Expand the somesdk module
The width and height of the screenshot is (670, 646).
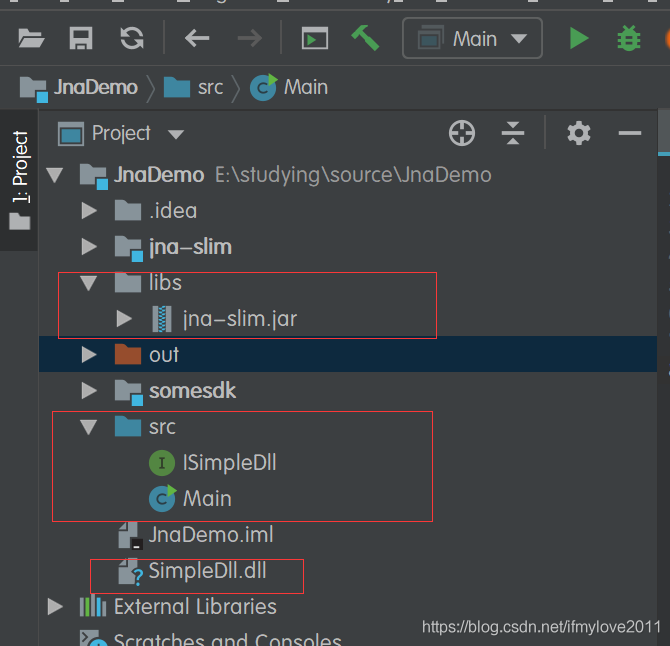89,391
